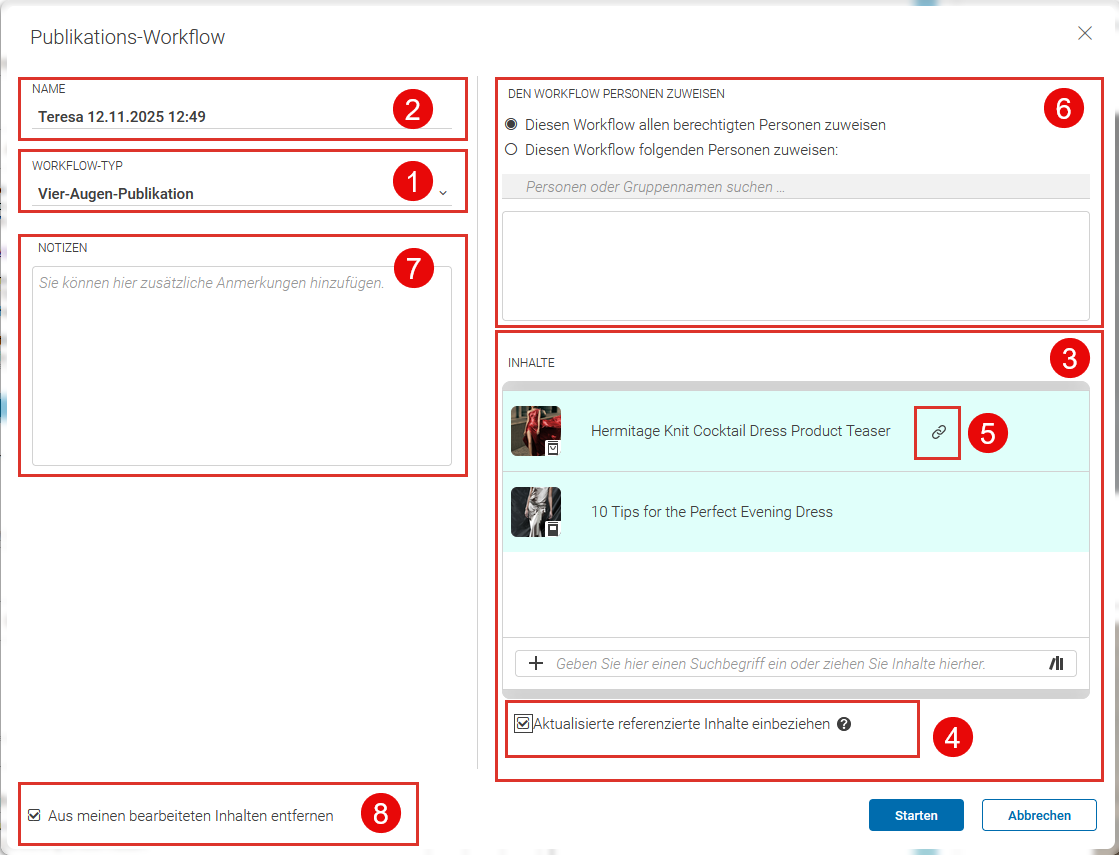Toggle 'Aus meinen bearbeiteten Inhalten entfernen' checkbox

tap(34, 815)
